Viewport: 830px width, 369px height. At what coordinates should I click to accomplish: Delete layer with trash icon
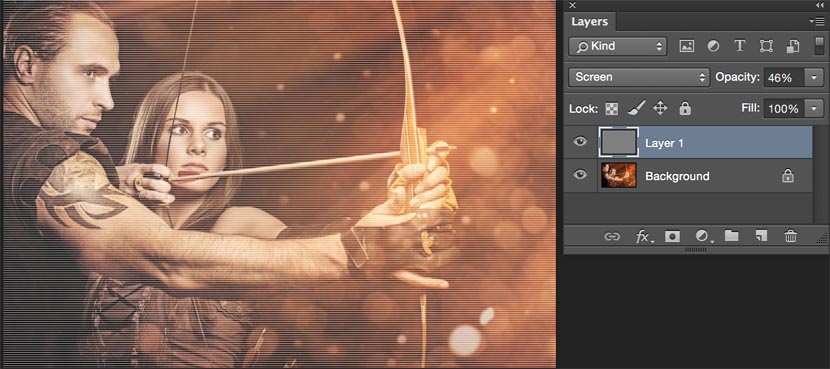point(791,236)
